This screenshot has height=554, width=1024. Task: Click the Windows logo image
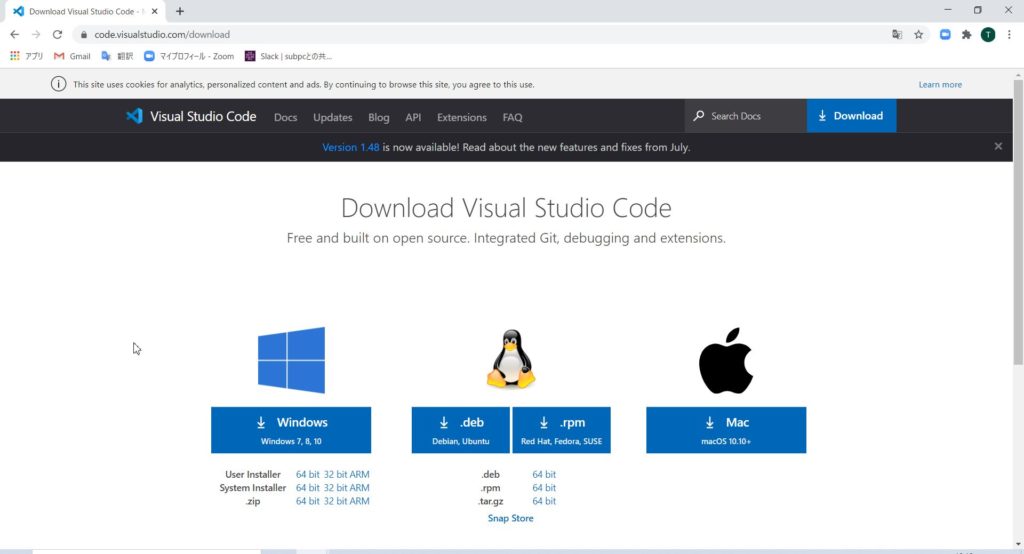(x=291, y=360)
